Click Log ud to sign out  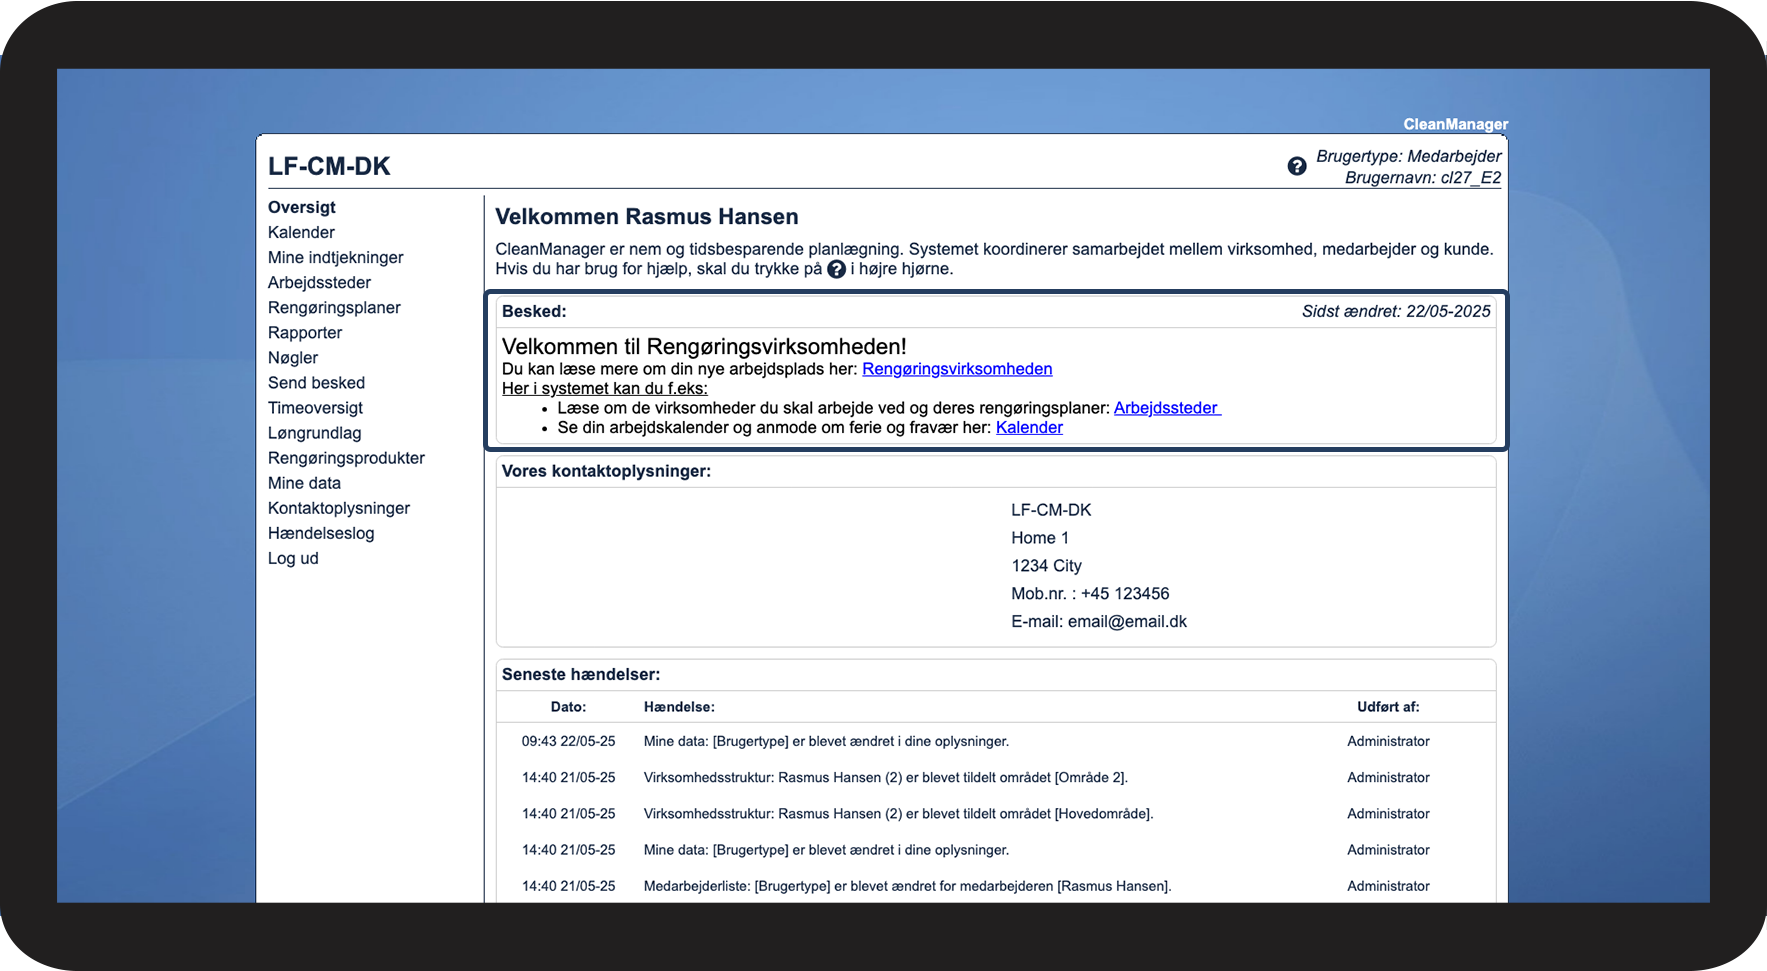293,557
